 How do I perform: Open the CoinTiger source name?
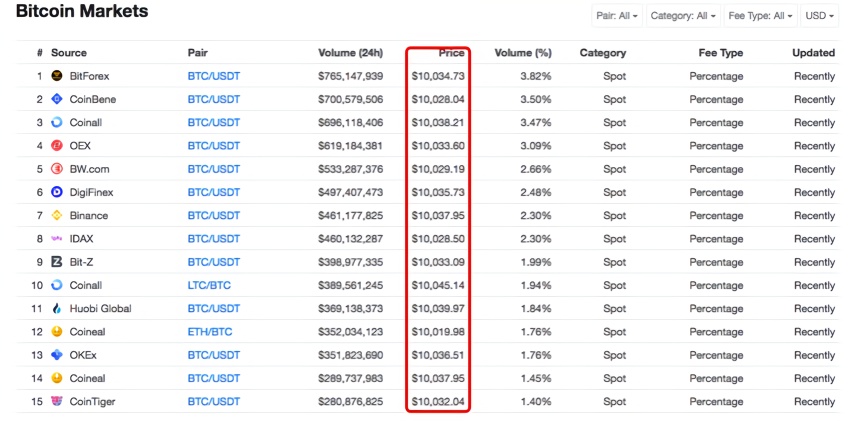(92, 402)
